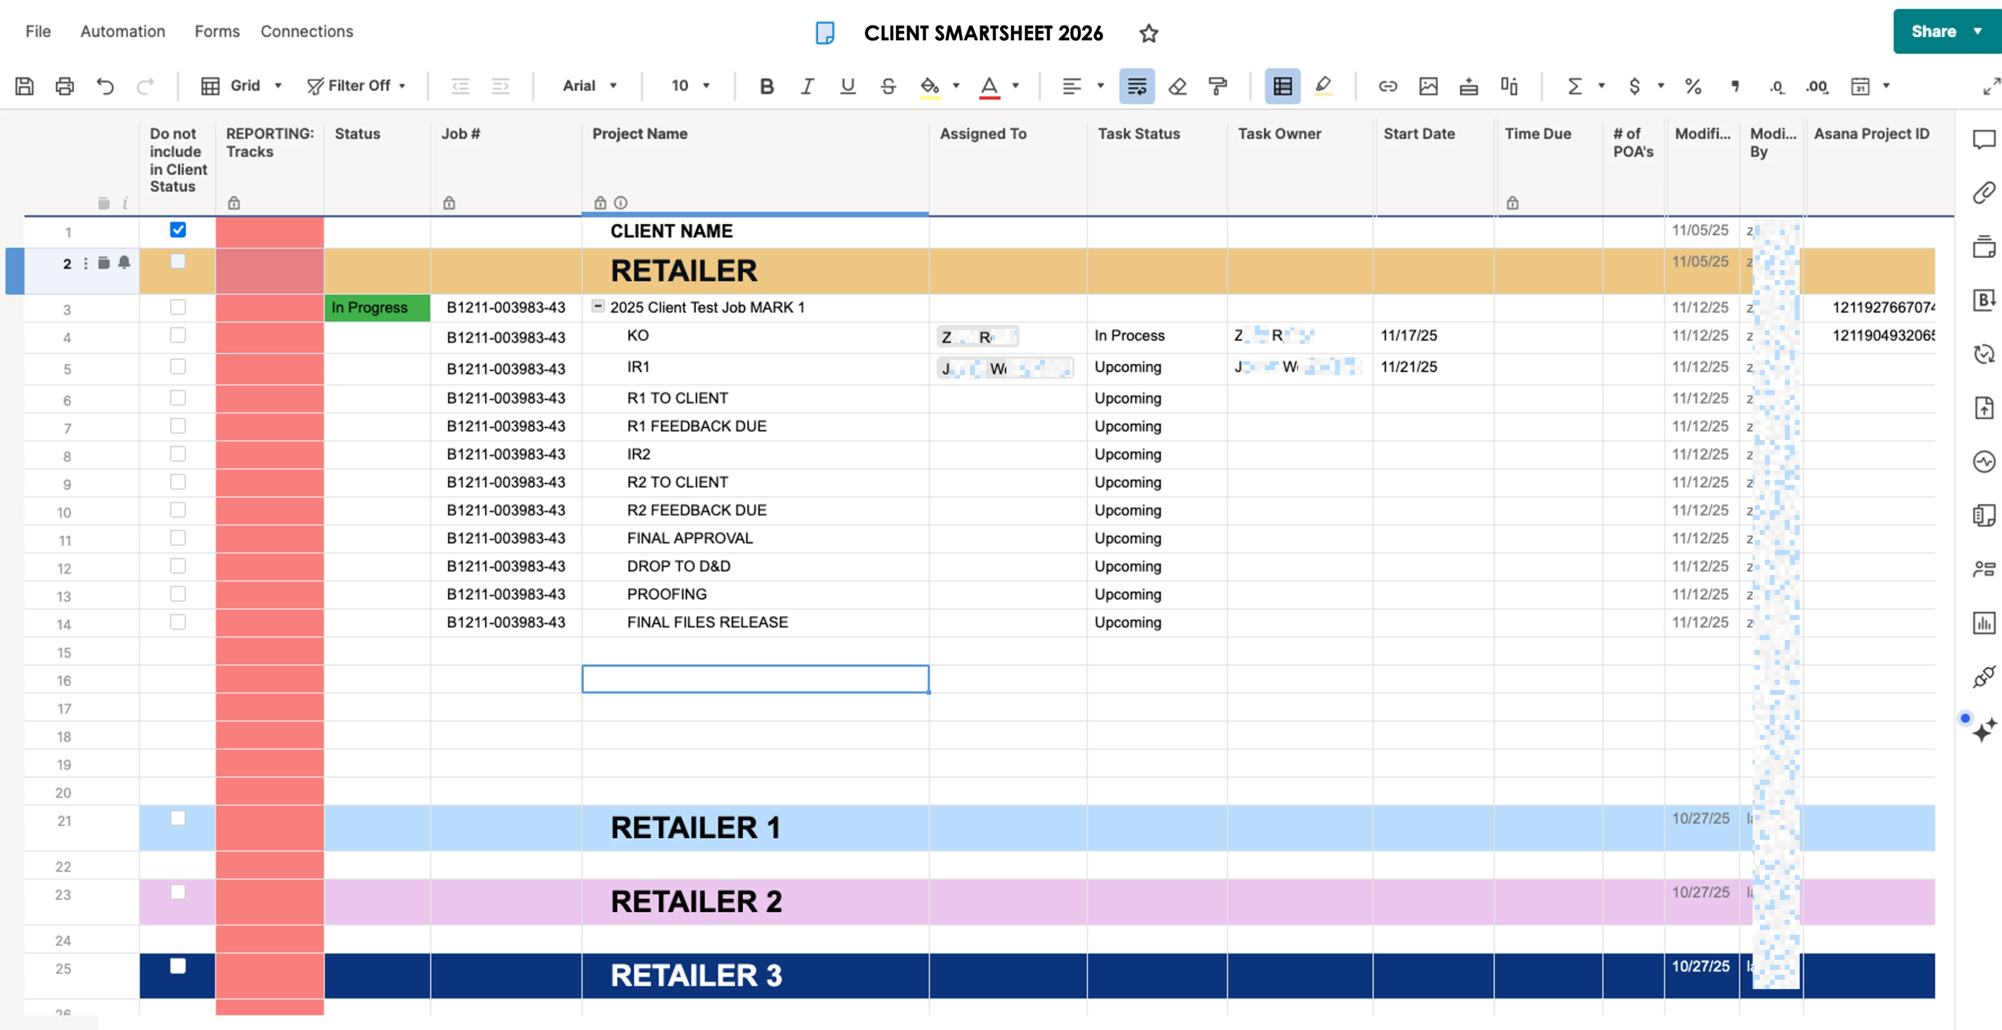The image size is (2002, 1030).
Task: Open the Conversations panel icon
Action: coord(1984,140)
